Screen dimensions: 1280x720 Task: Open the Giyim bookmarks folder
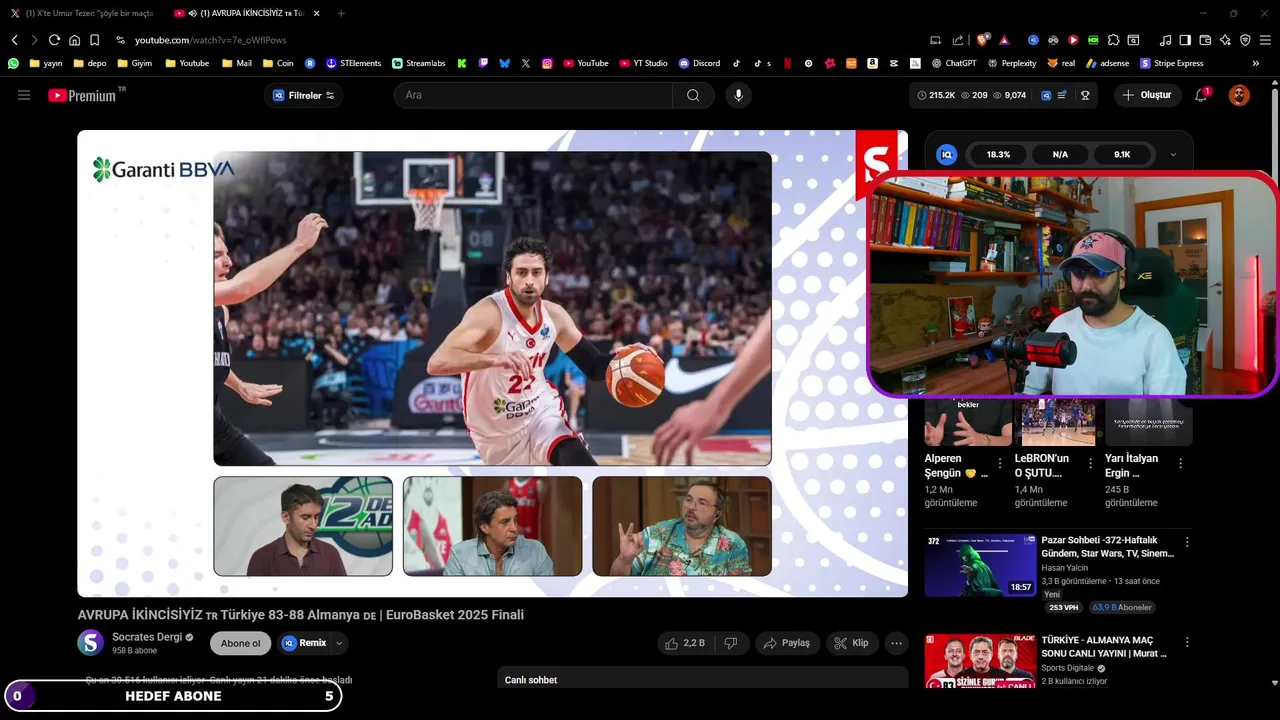(135, 63)
